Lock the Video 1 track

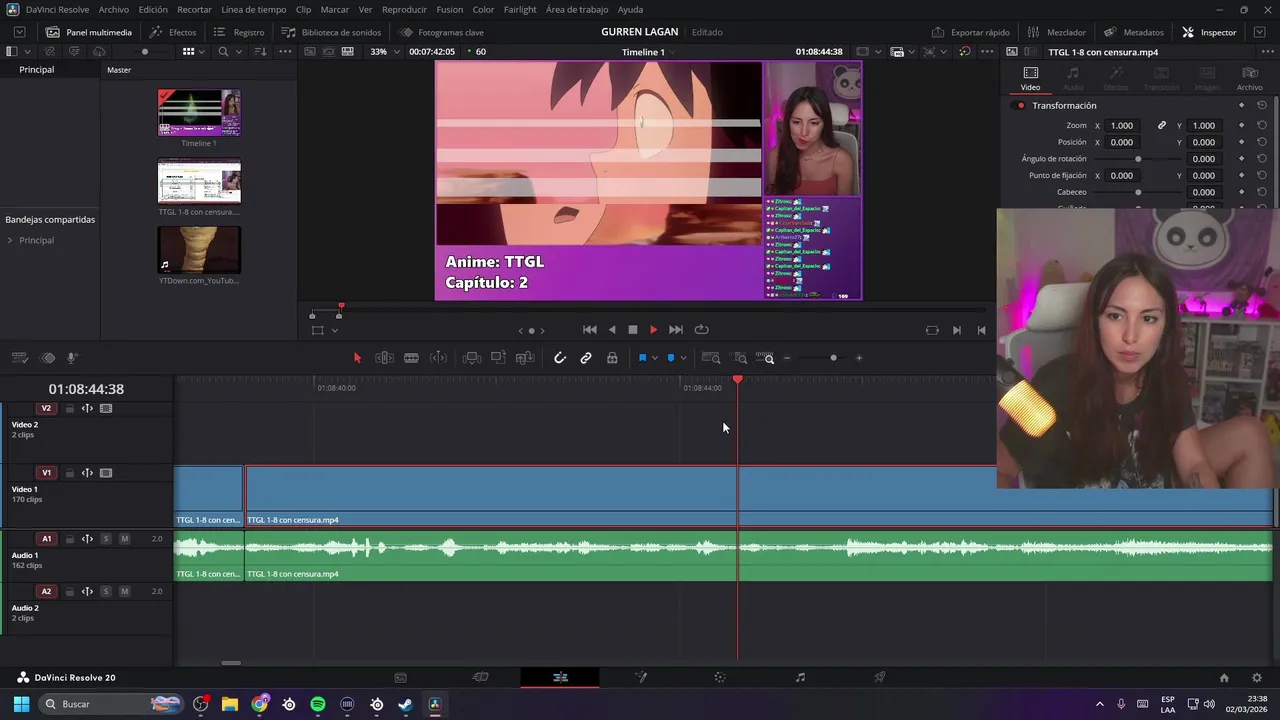click(69, 473)
